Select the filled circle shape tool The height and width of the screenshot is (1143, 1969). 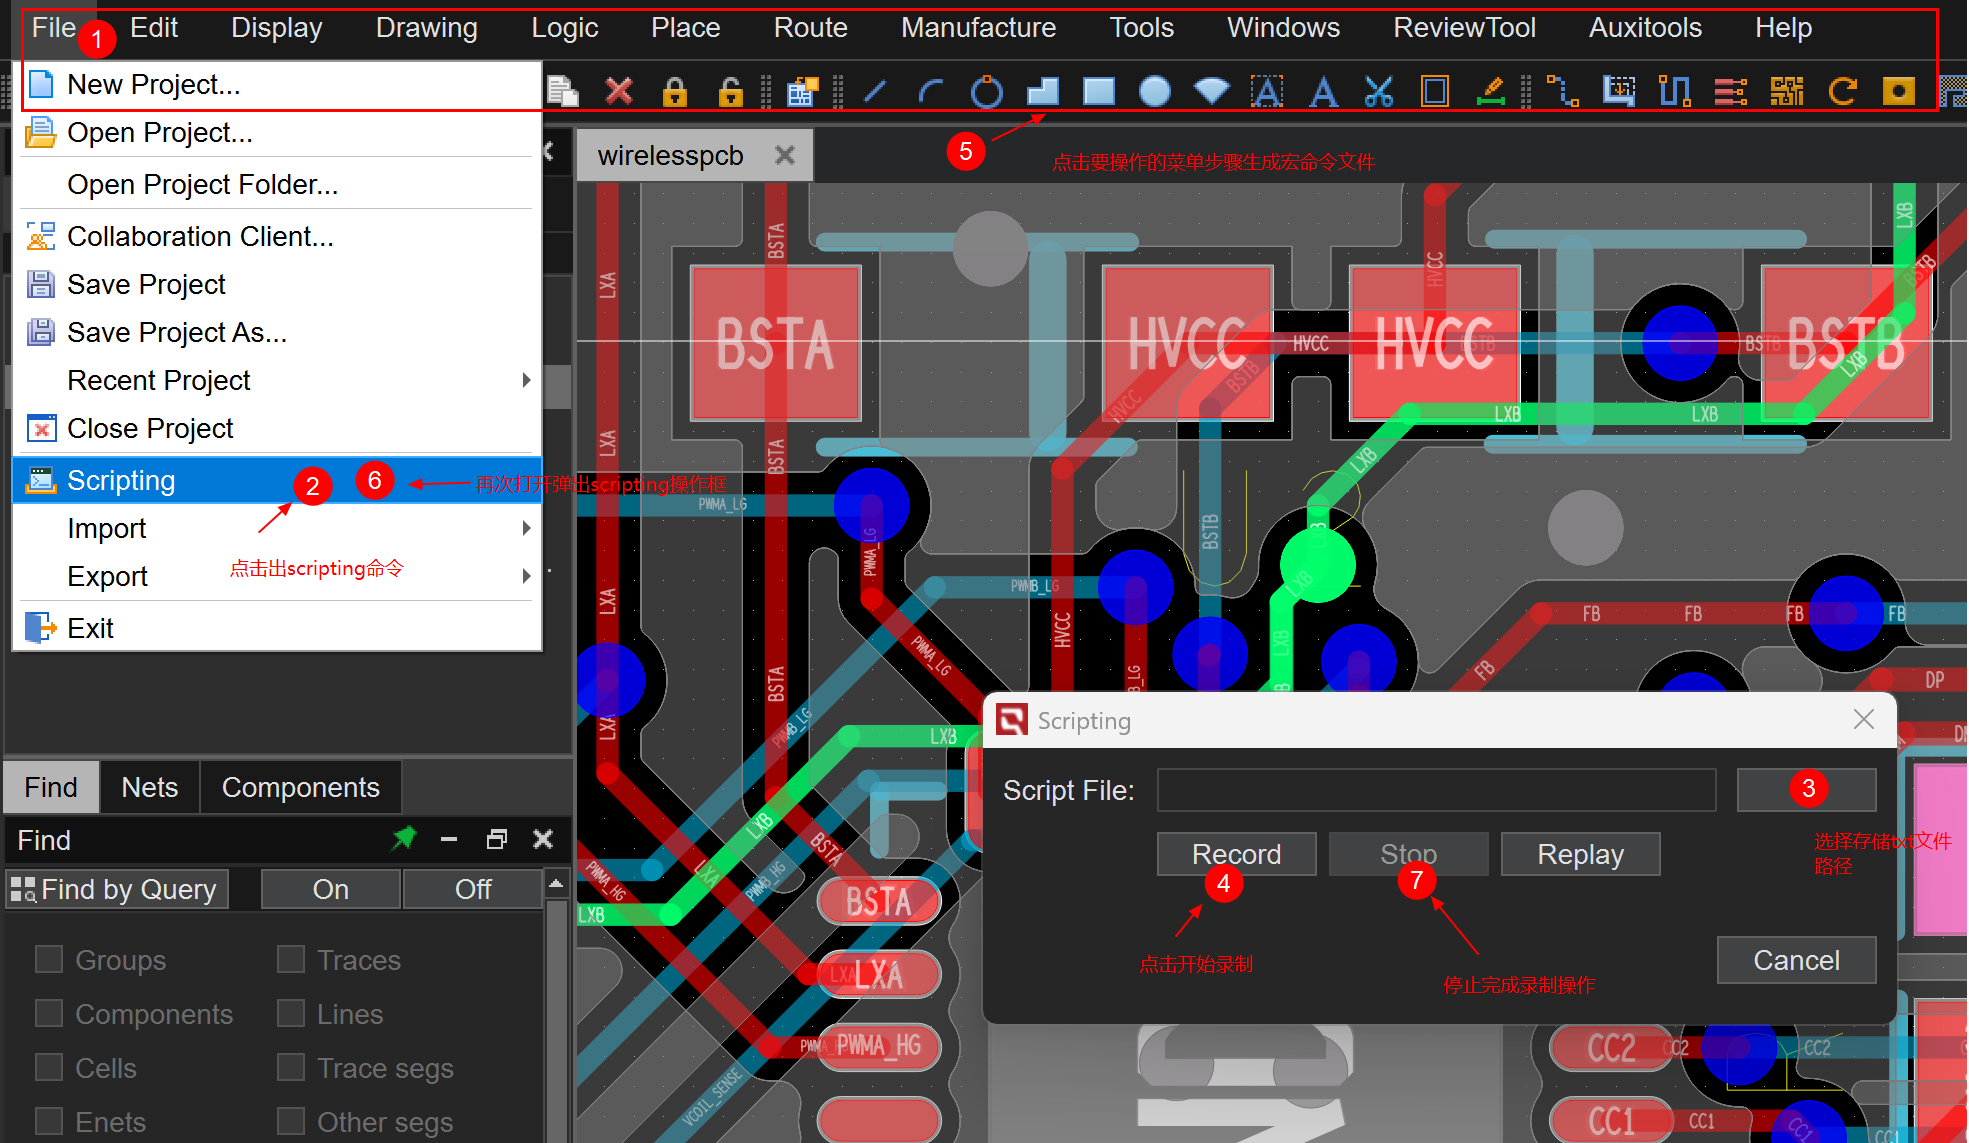click(x=1155, y=92)
